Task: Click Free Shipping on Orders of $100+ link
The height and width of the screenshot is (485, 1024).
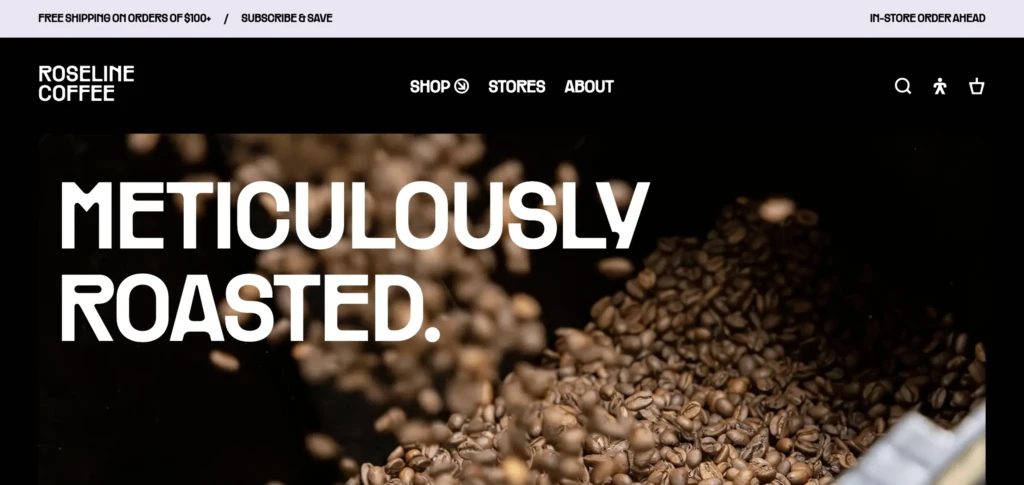Action: [125, 18]
